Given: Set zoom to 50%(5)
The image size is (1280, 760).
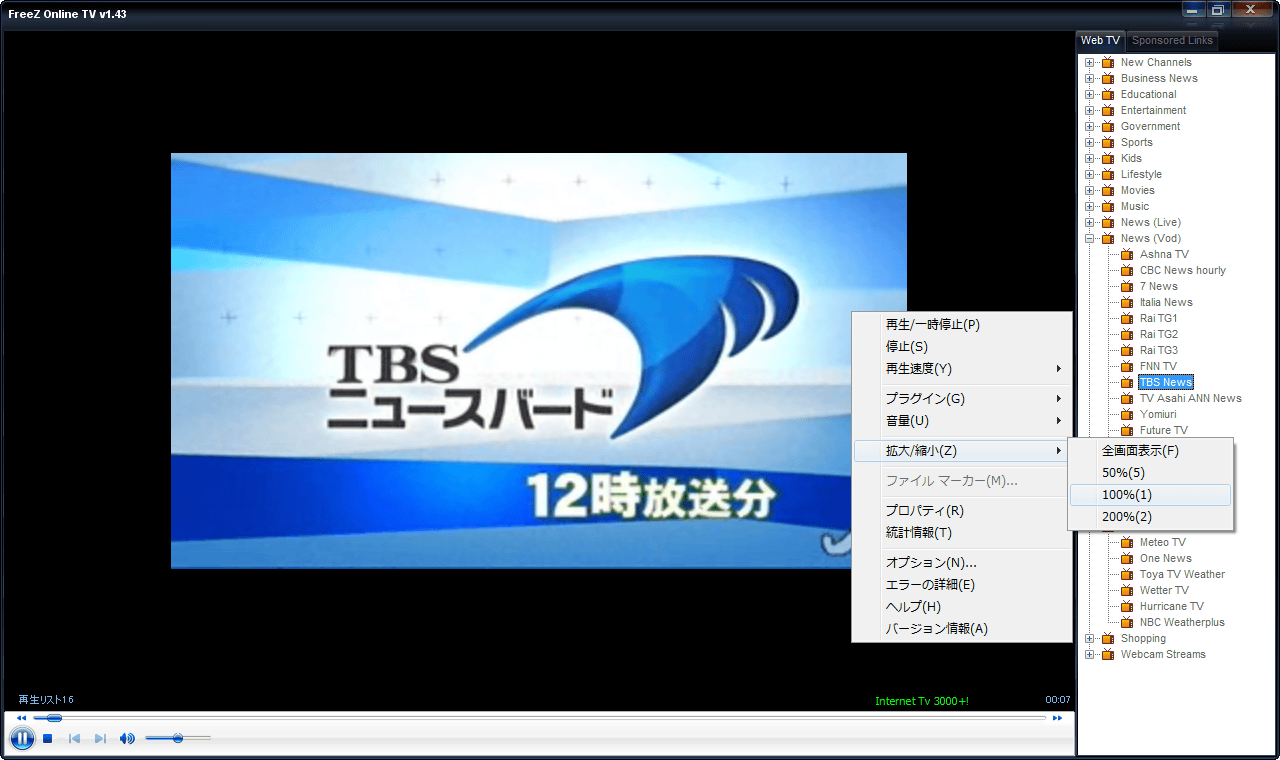Looking at the screenshot, I should (1150, 473).
